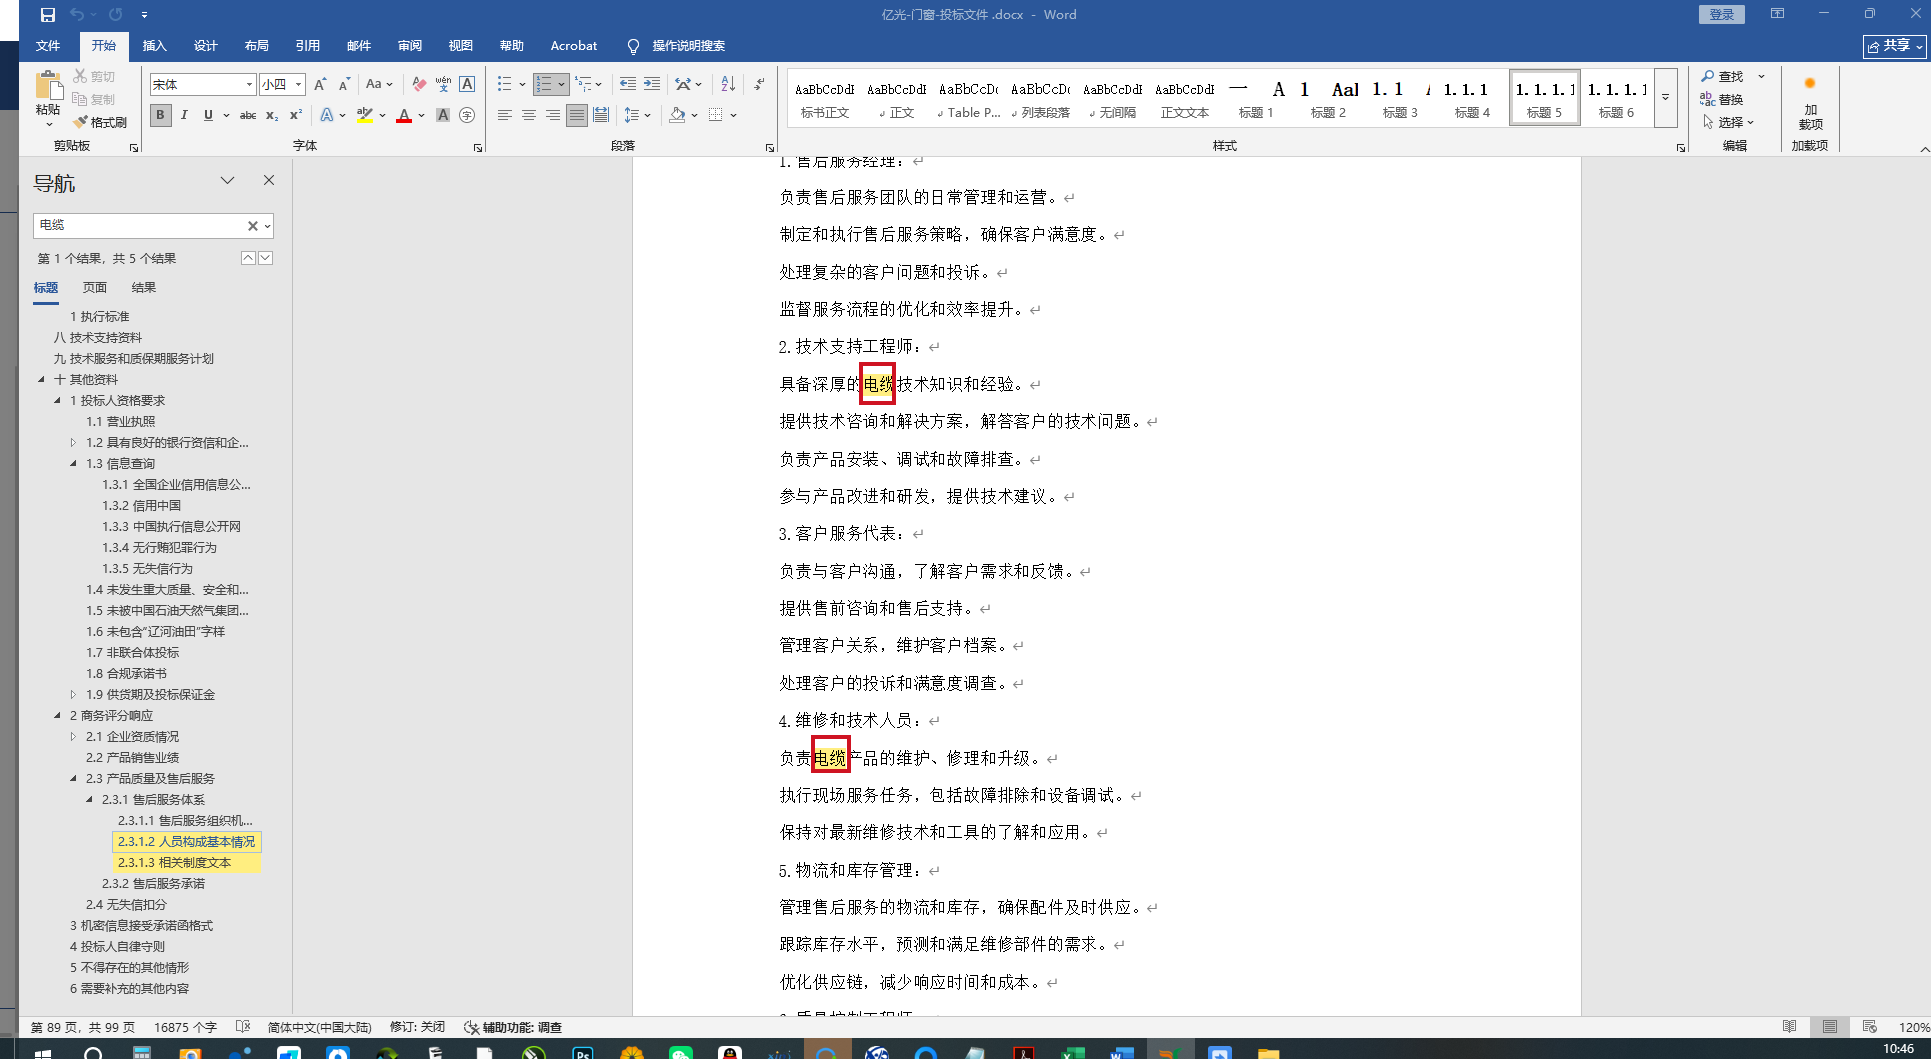Collapse the 十 其他资料 heading node
Screen dimensions: 1931x1059
click(x=41, y=379)
